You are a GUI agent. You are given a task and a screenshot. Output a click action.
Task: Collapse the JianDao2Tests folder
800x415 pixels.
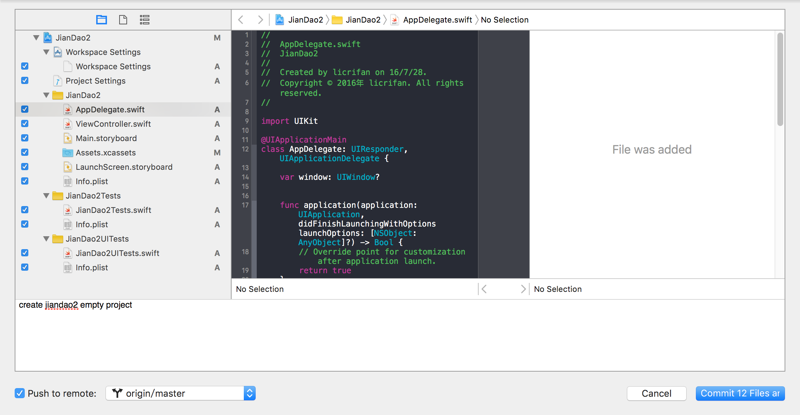click(46, 196)
